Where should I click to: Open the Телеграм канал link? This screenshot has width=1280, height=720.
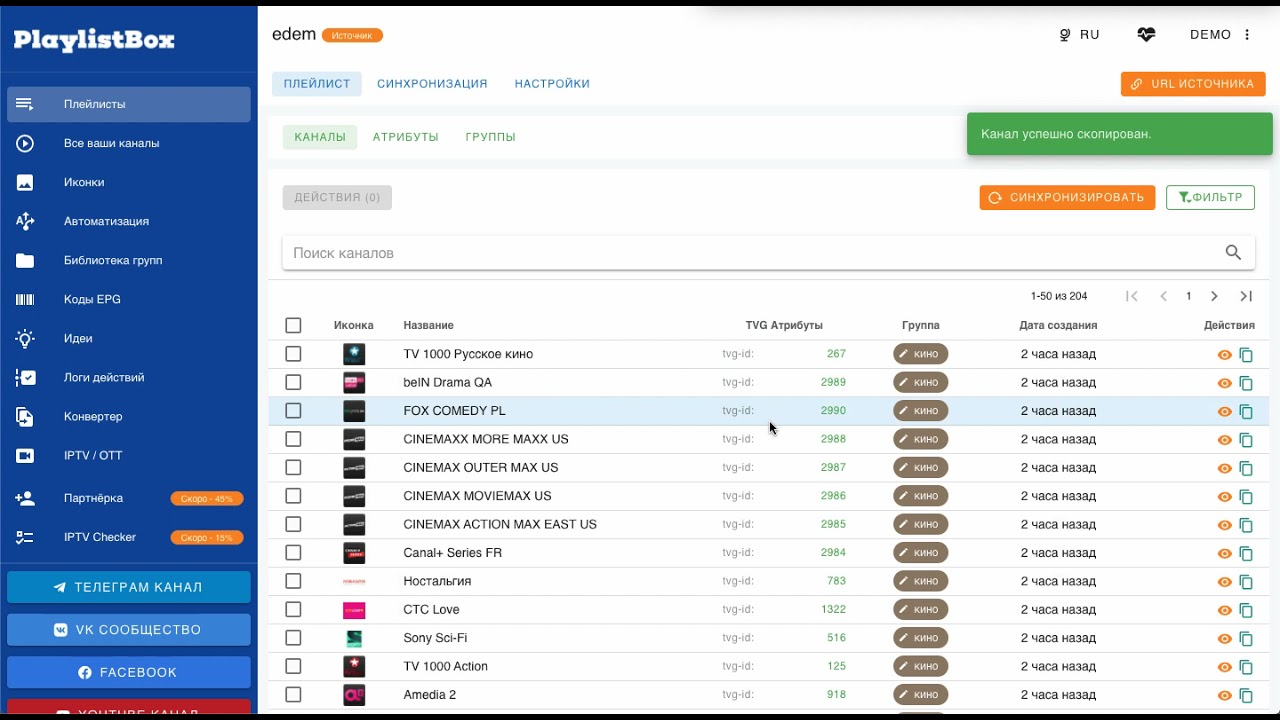pyautogui.click(x=129, y=587)
